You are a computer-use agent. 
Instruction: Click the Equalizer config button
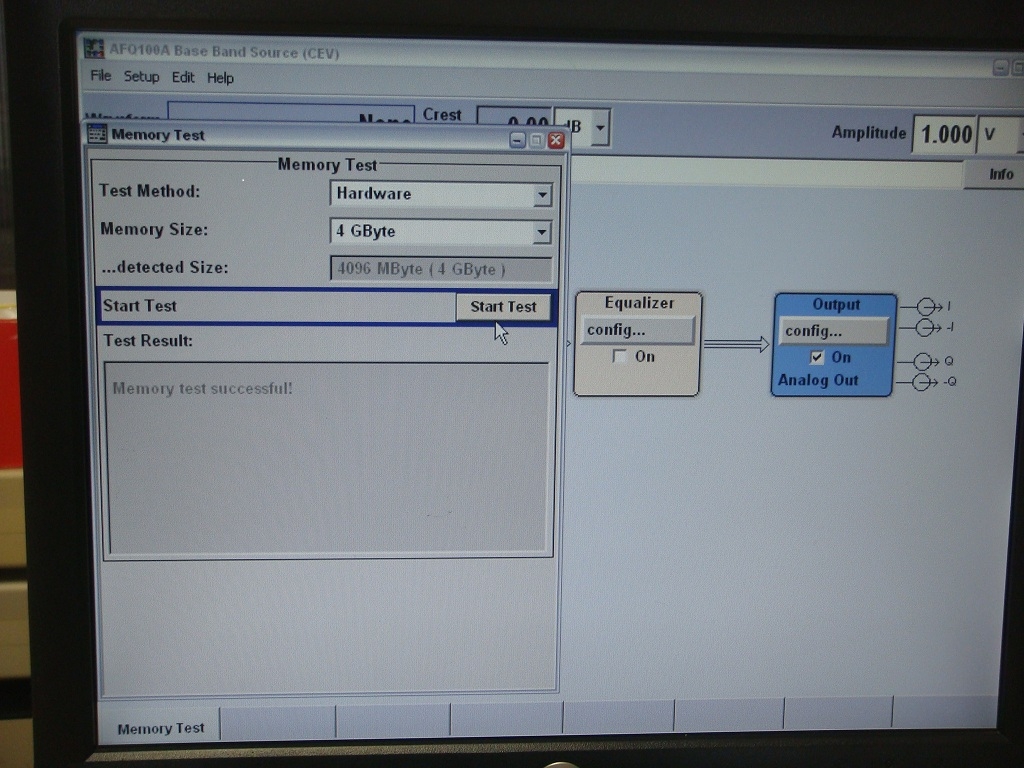[637, 330]
